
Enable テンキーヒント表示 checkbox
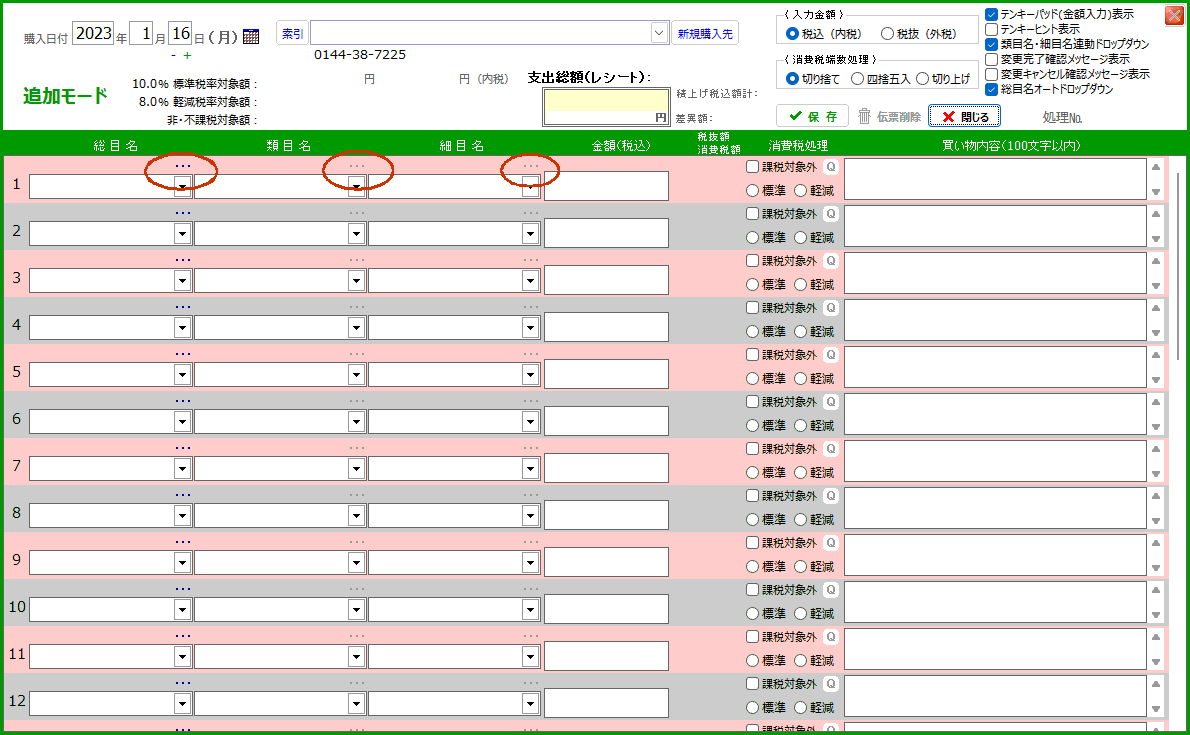[x=991, y=30]
